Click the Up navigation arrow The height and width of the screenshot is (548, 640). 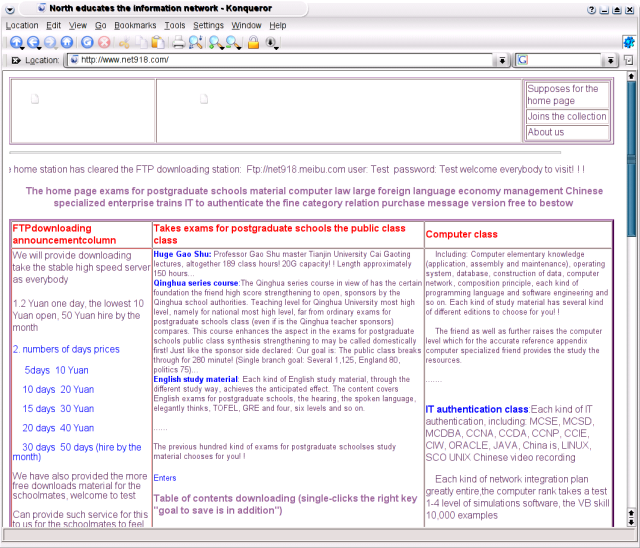(16, 42)
